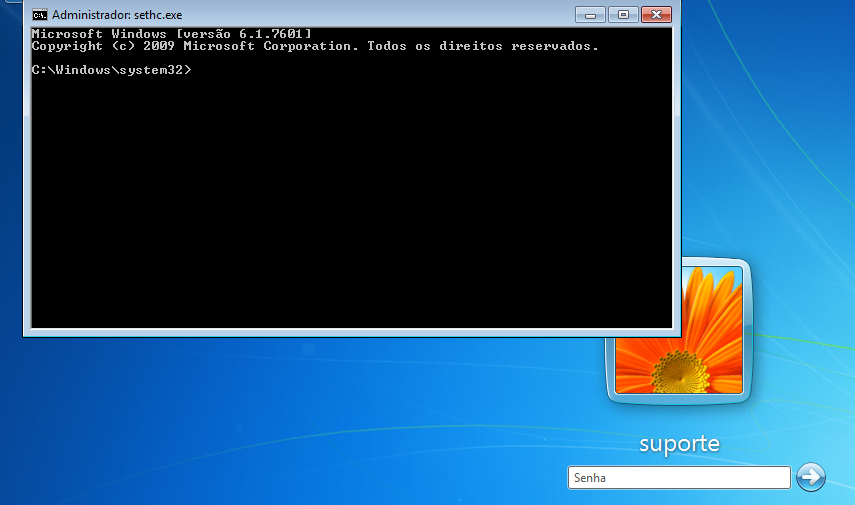Click the Microsoft Windows versão 6.1.7601 line
This screenshot has height=505, width=855.
(x=172, y=34)
